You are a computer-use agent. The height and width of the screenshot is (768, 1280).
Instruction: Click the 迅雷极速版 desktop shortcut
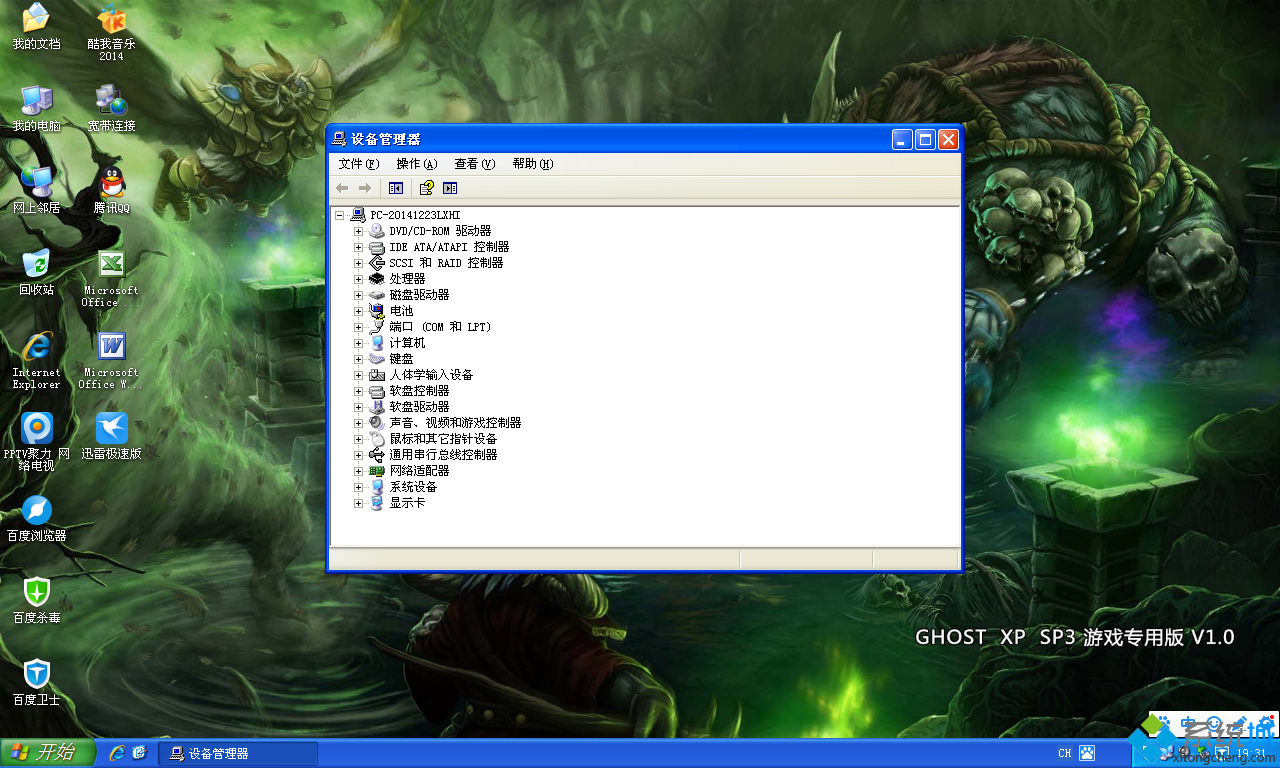pyautogui.click(x=111, y=436)
